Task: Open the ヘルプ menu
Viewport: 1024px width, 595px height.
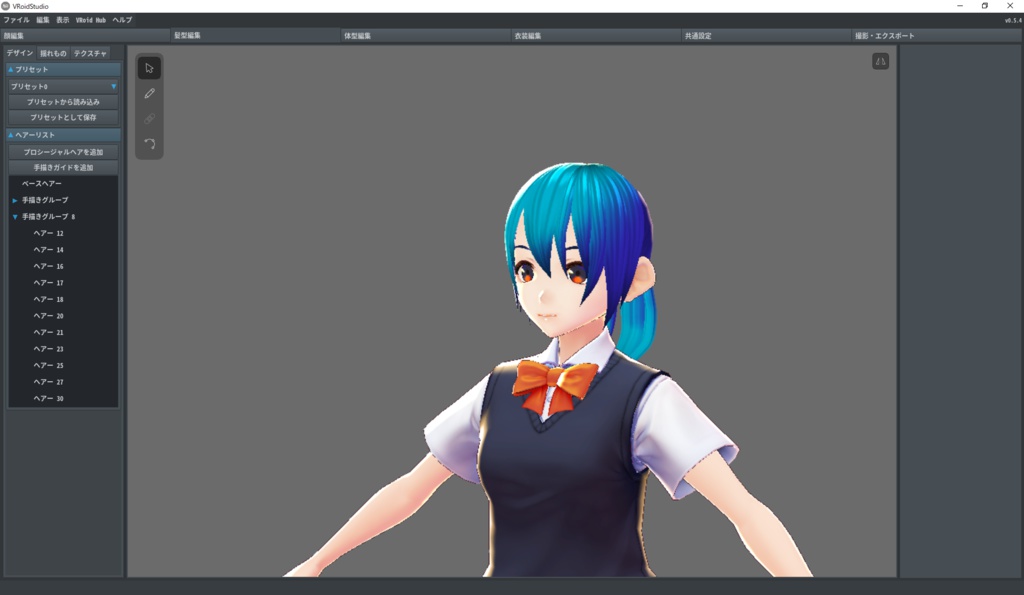Action: 122,20
